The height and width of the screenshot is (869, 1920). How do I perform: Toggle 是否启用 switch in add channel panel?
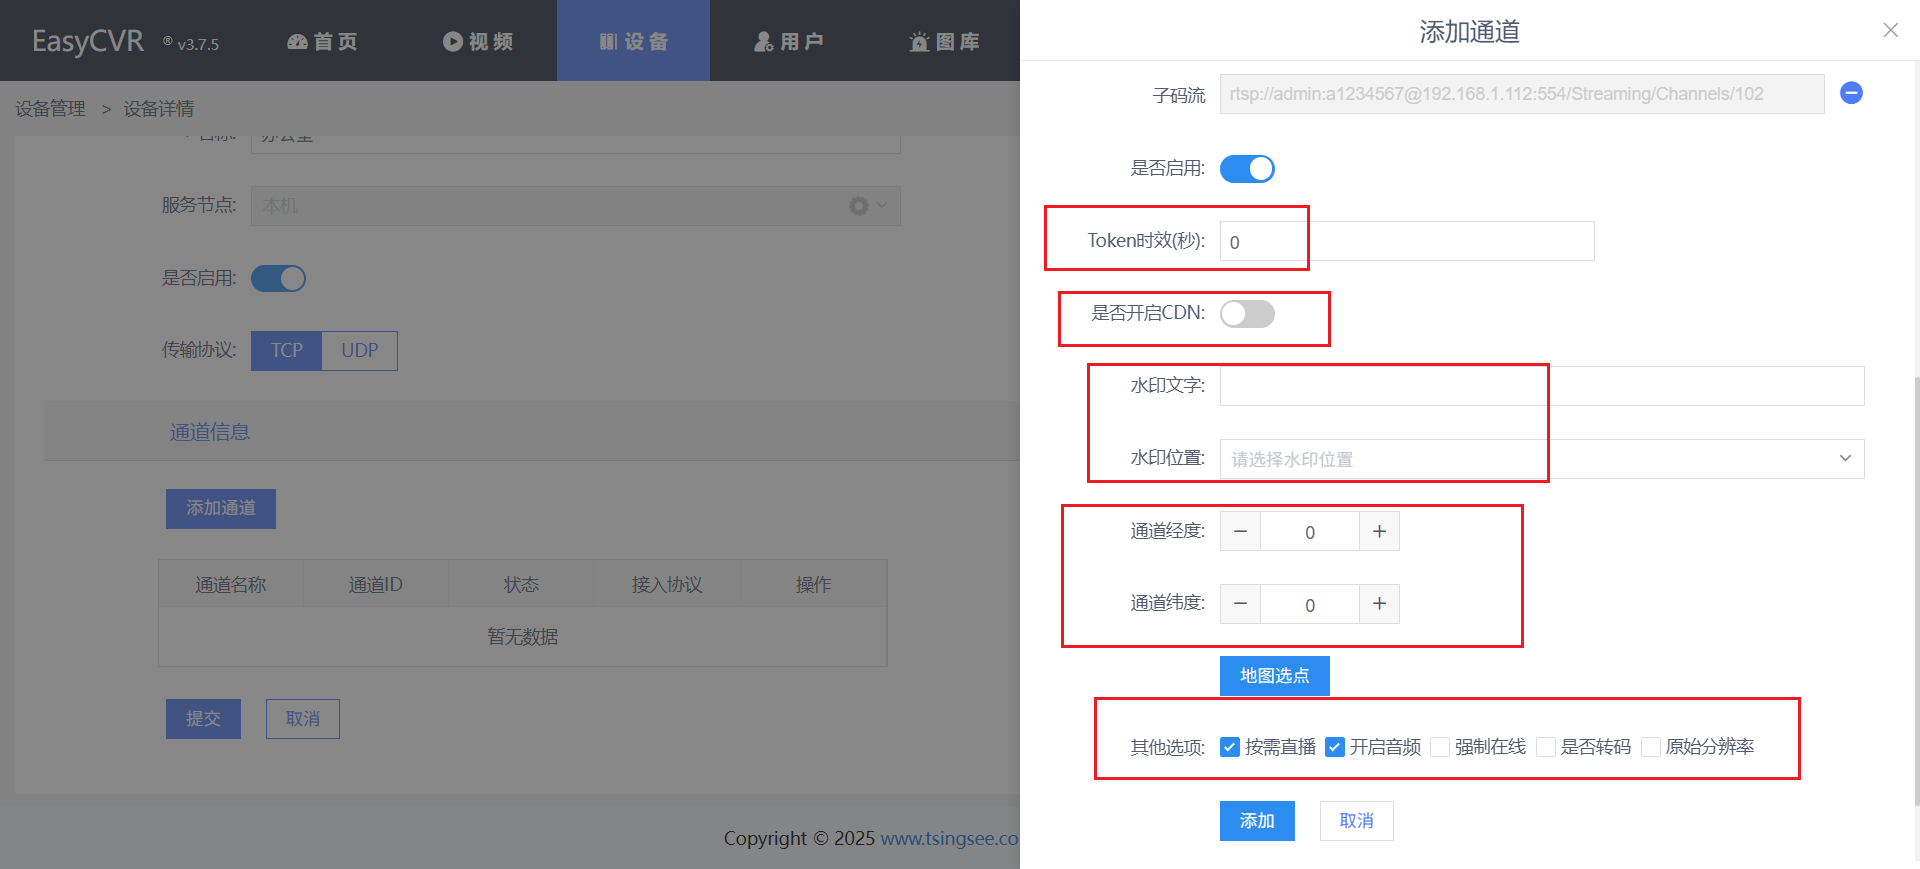point(1247,169)
